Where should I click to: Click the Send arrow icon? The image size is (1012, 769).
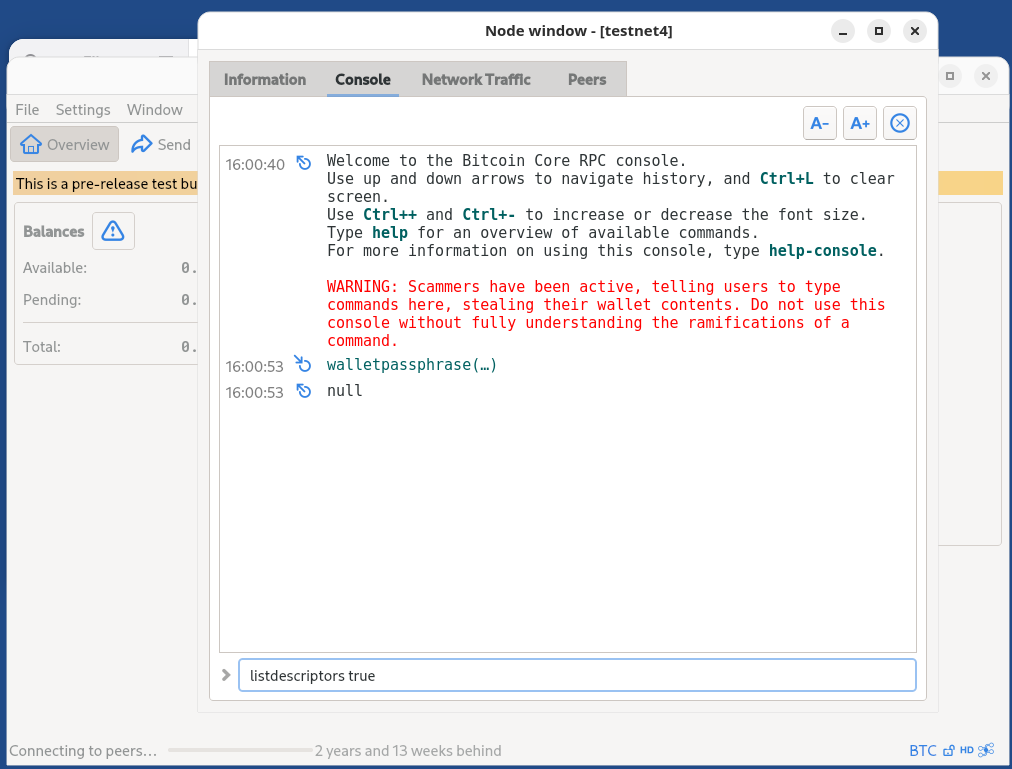tap(141, 144)
